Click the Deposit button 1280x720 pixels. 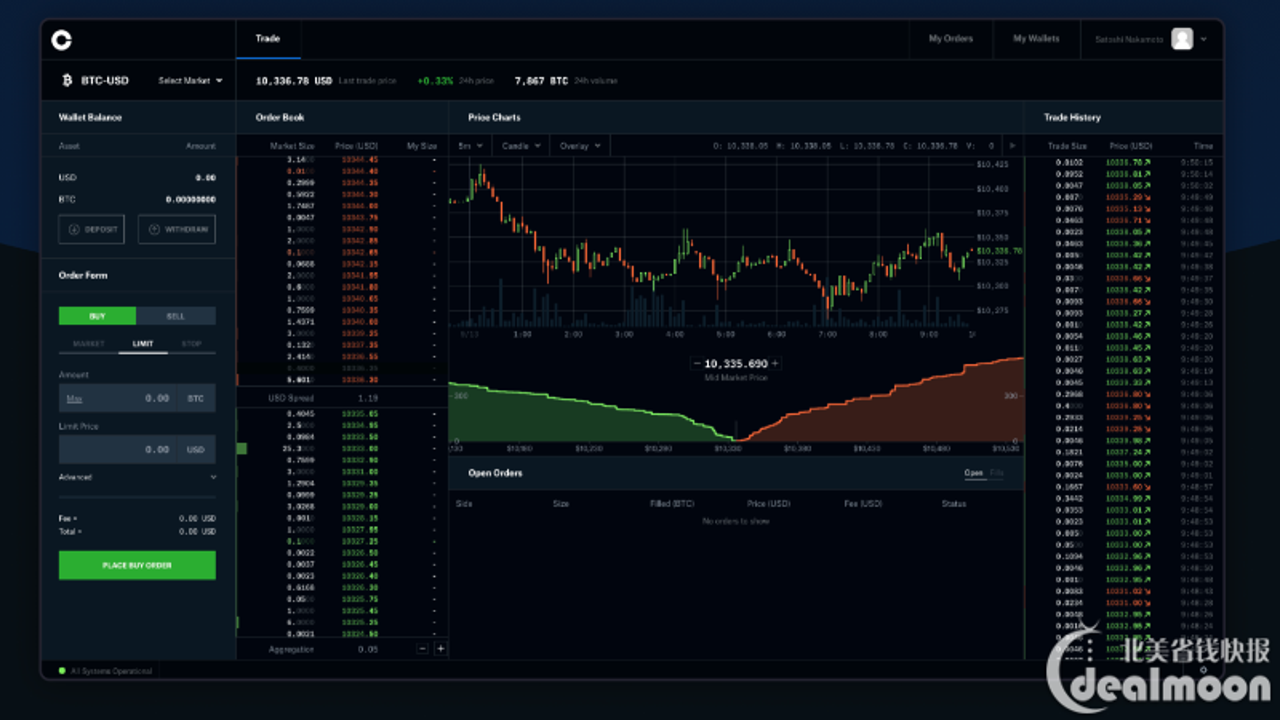(91, 229)
